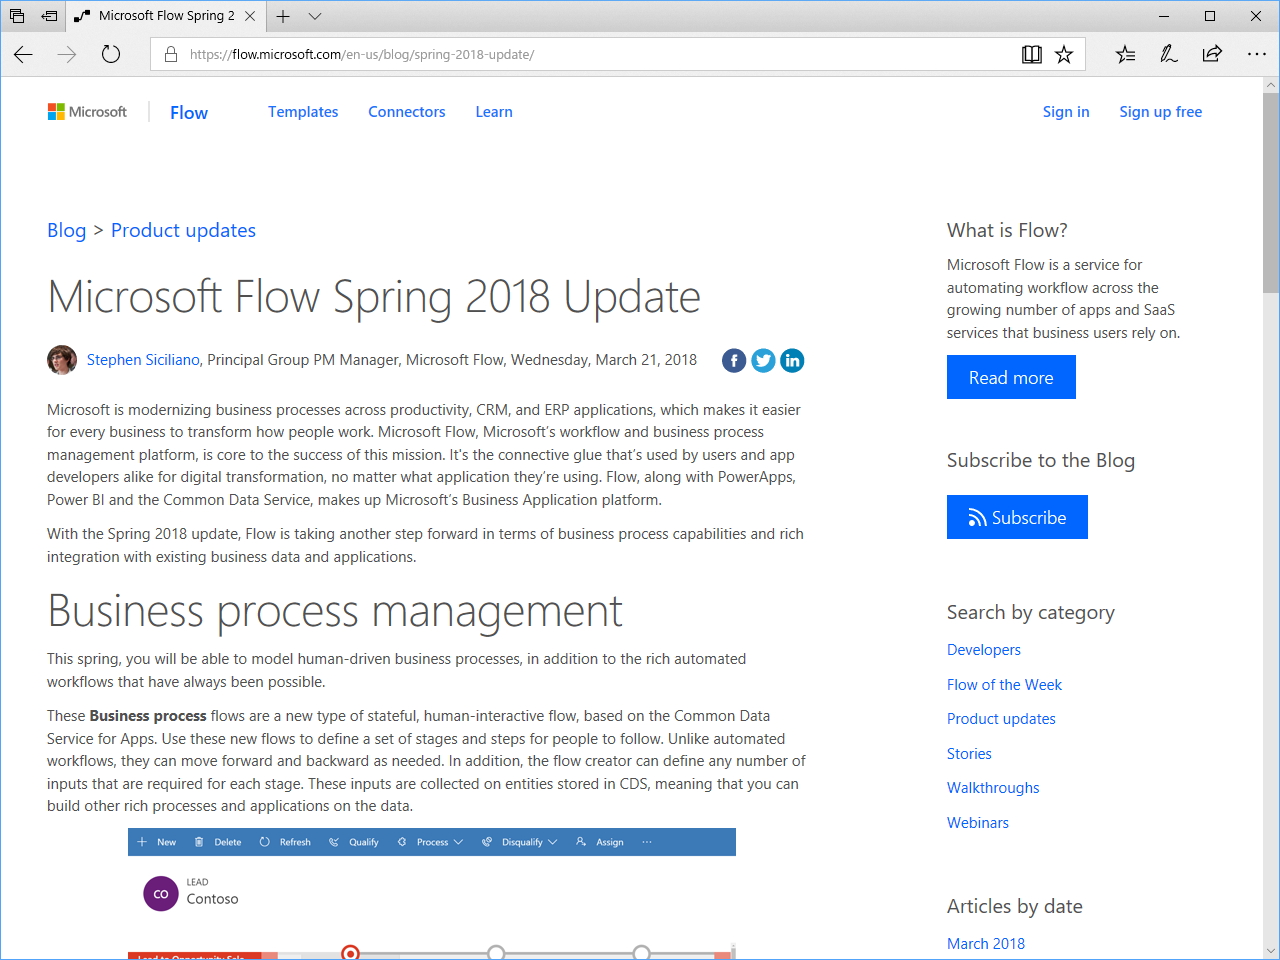1280x960 pixels.
Task: Open the Settings and more menu
Action: (x=1256, y=55)
